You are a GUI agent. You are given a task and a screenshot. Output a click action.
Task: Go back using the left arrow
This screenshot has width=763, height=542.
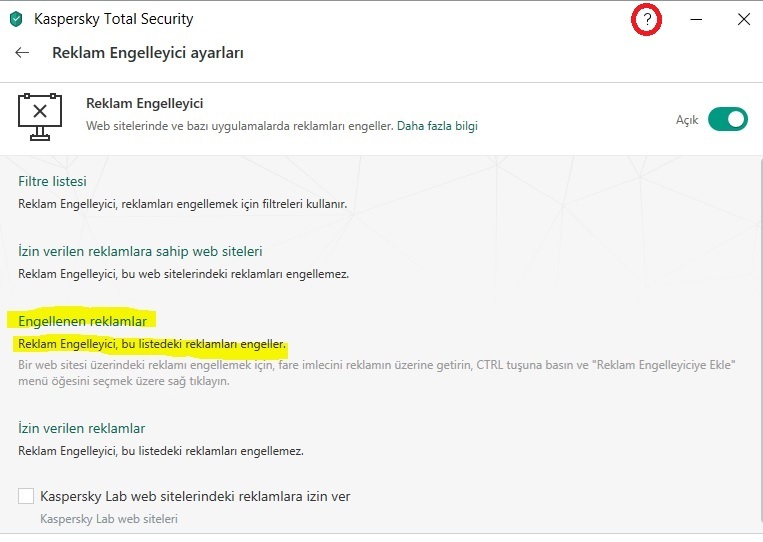(x=22, y=52)
